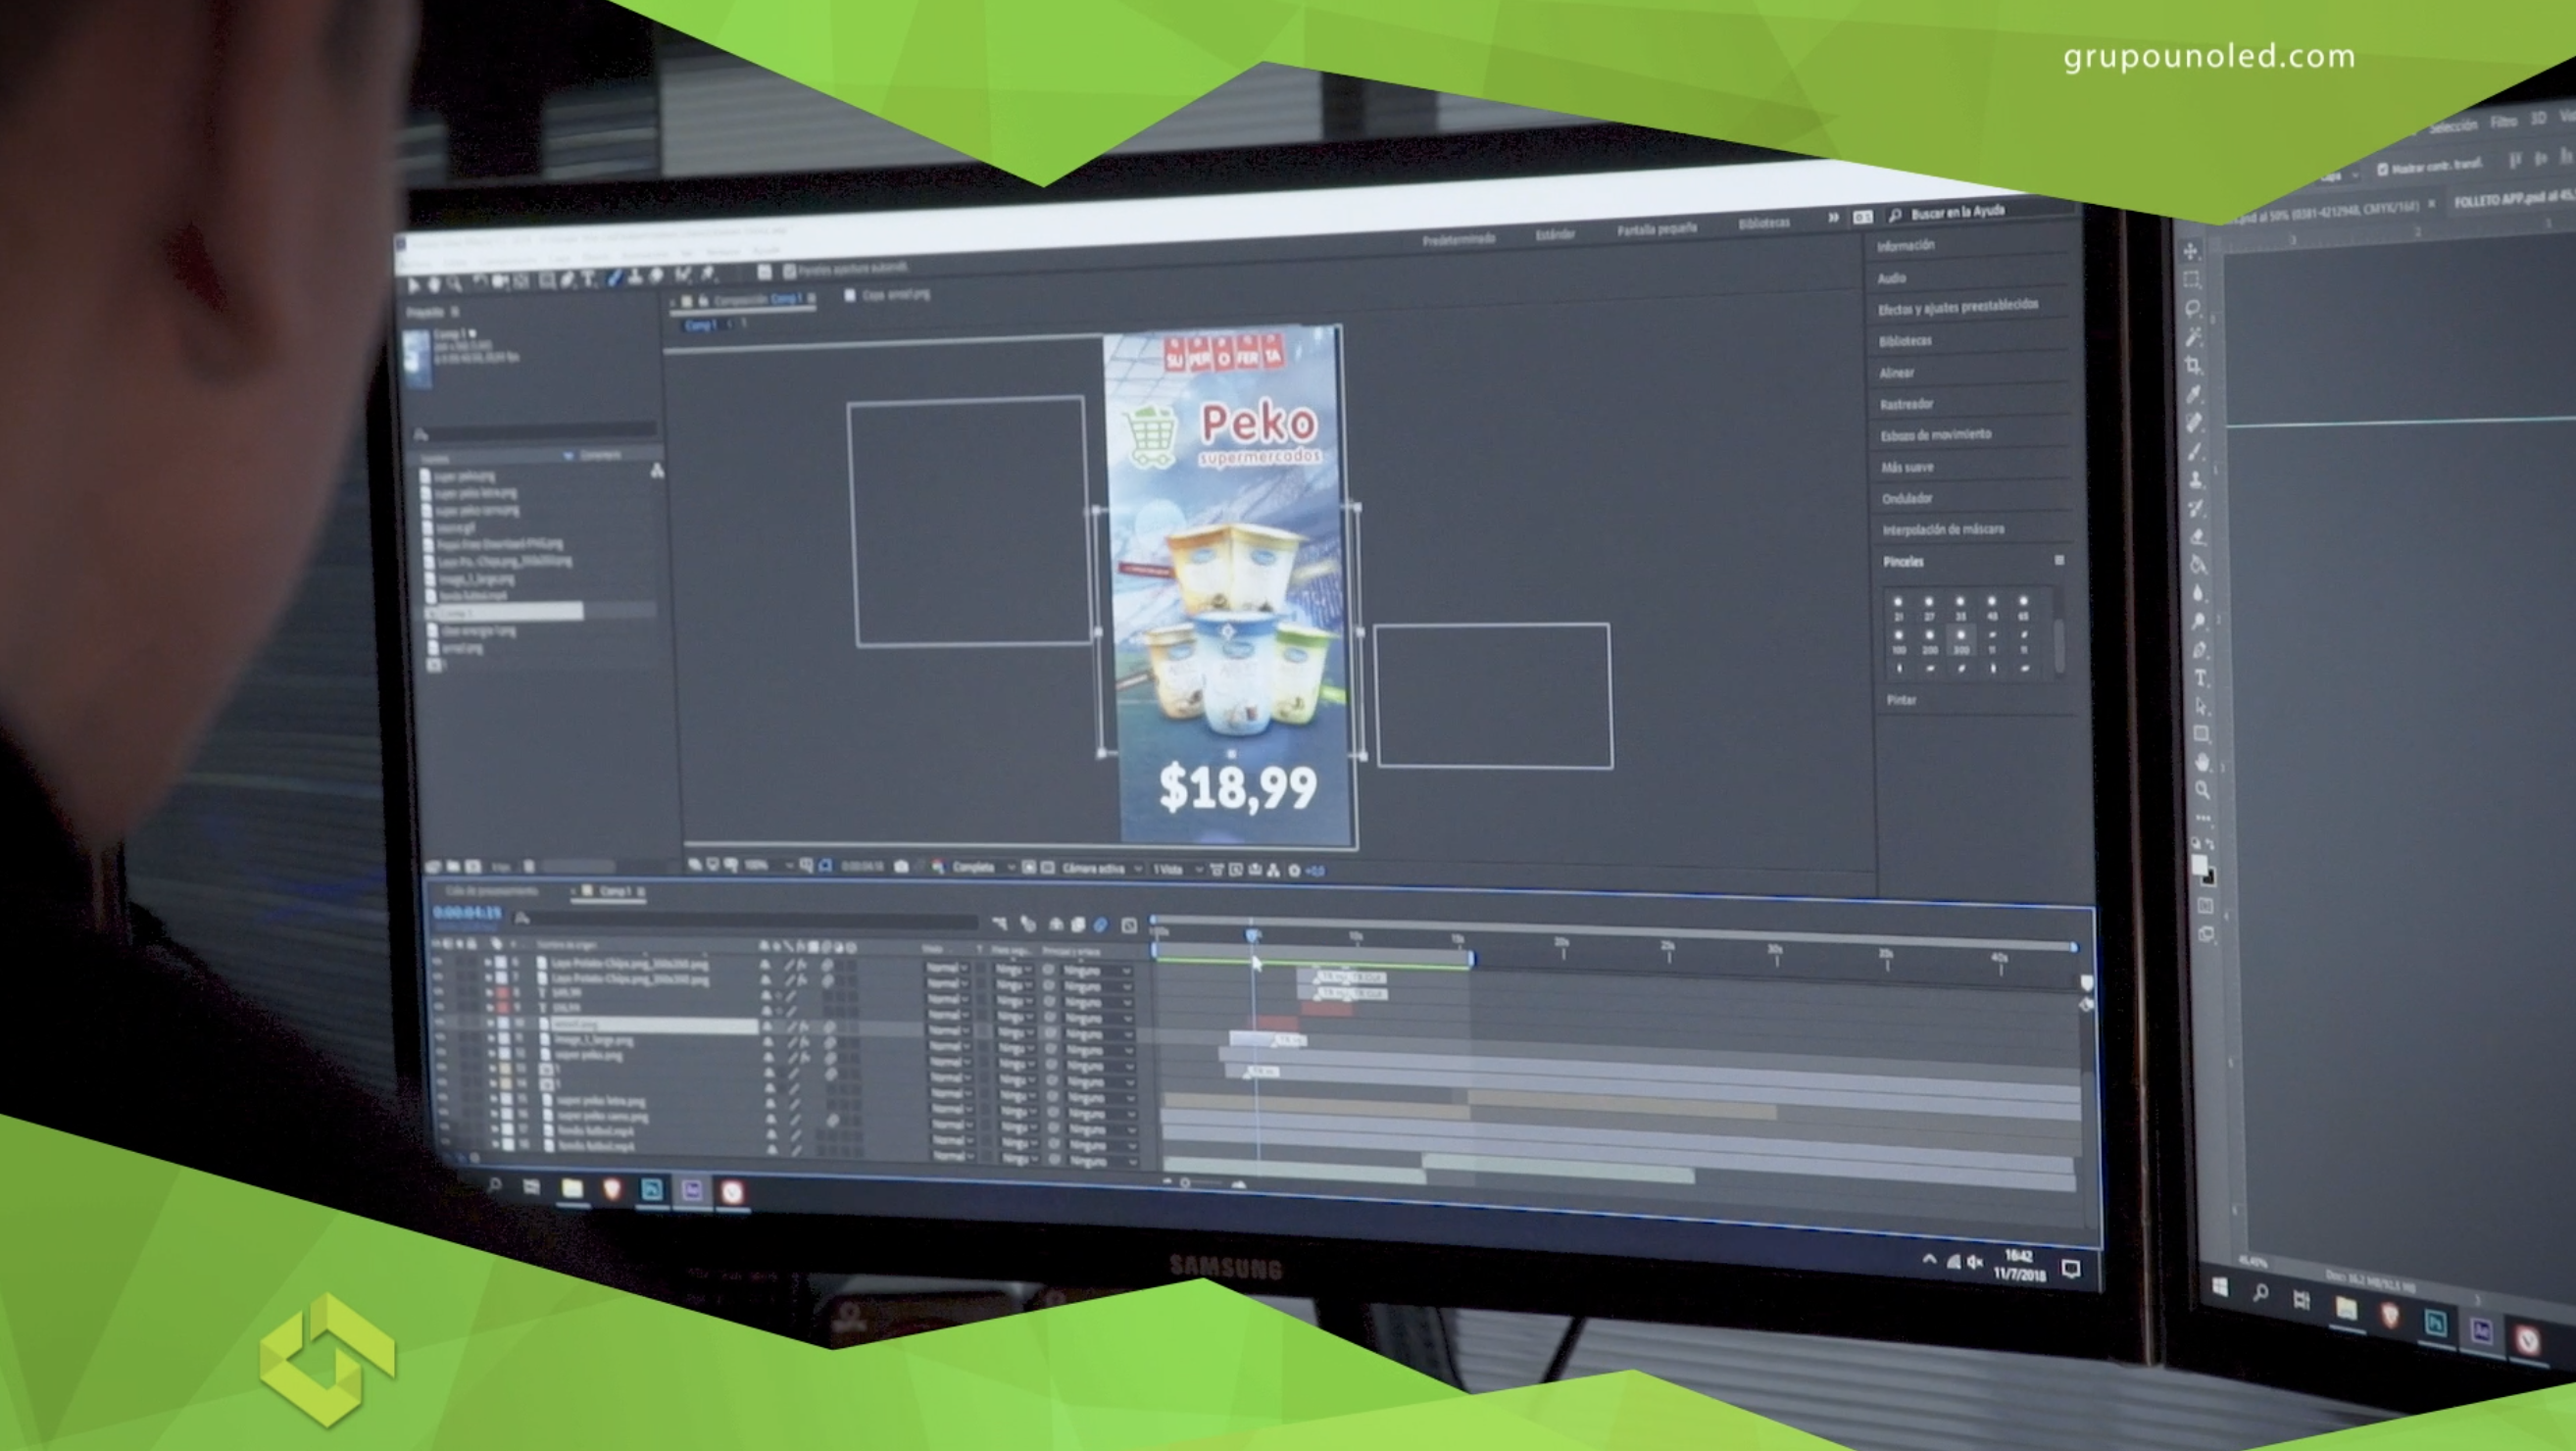
Task: Switch to the Estándar workspace
Action: pyautogui.click(x=1555, y=234)
